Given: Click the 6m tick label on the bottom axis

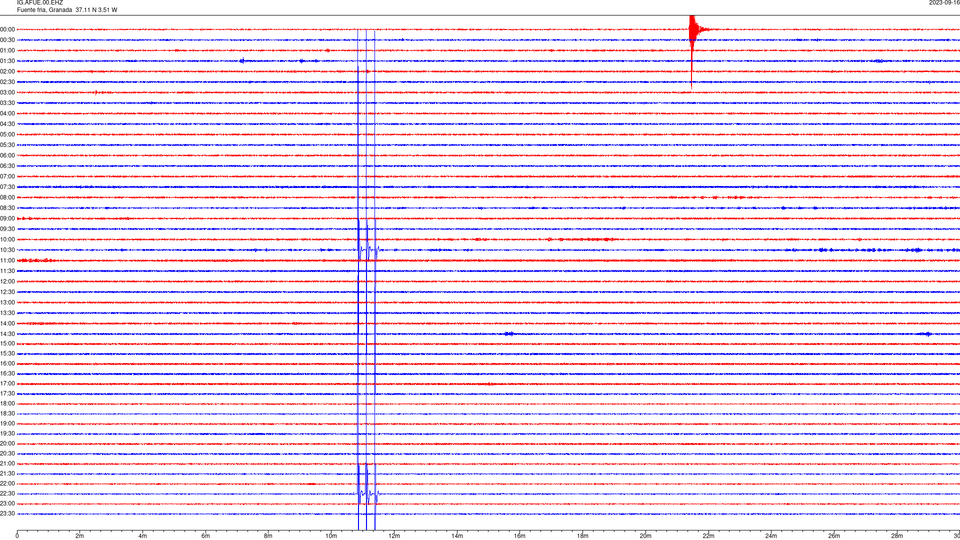Looking at the screenshot, I should pyautogui.click(x=206, y=536).
